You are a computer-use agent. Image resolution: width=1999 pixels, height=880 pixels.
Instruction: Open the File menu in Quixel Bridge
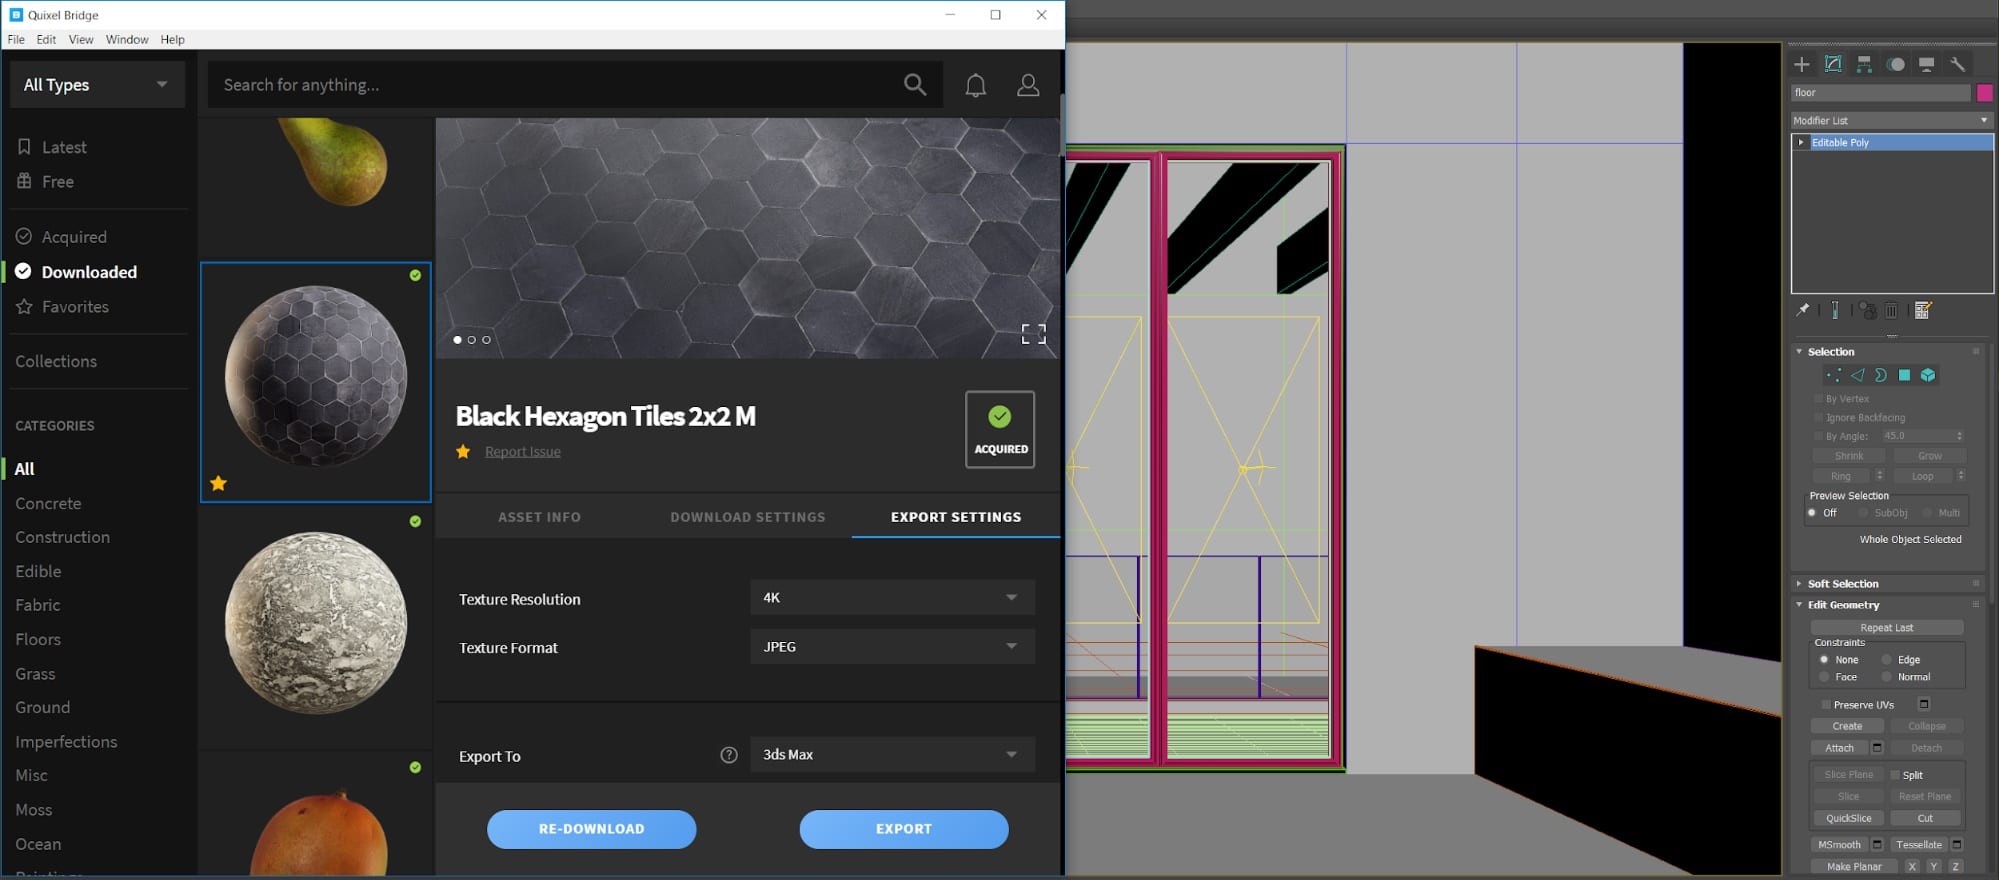coord(16,40)
